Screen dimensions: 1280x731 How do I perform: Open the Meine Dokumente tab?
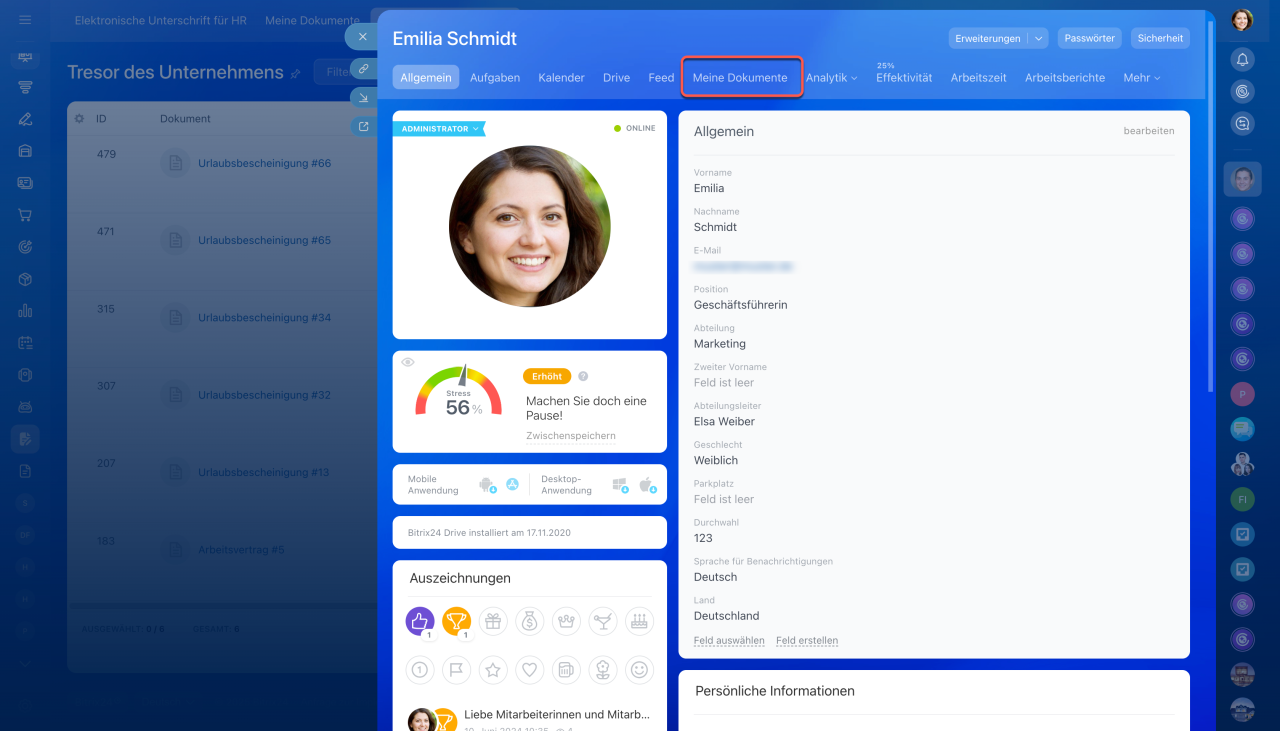click(x=740, y=77)
